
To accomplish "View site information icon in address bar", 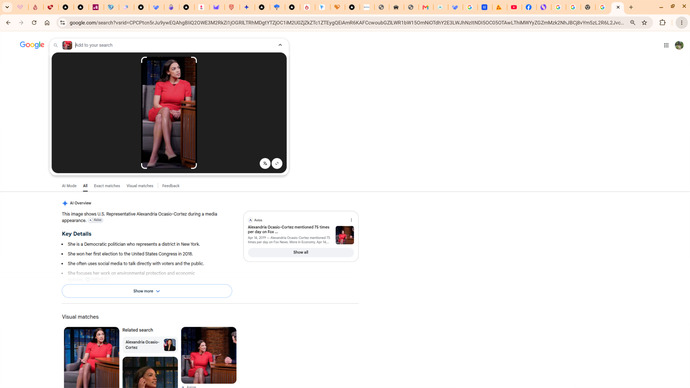I will click(x=62, y=22).
